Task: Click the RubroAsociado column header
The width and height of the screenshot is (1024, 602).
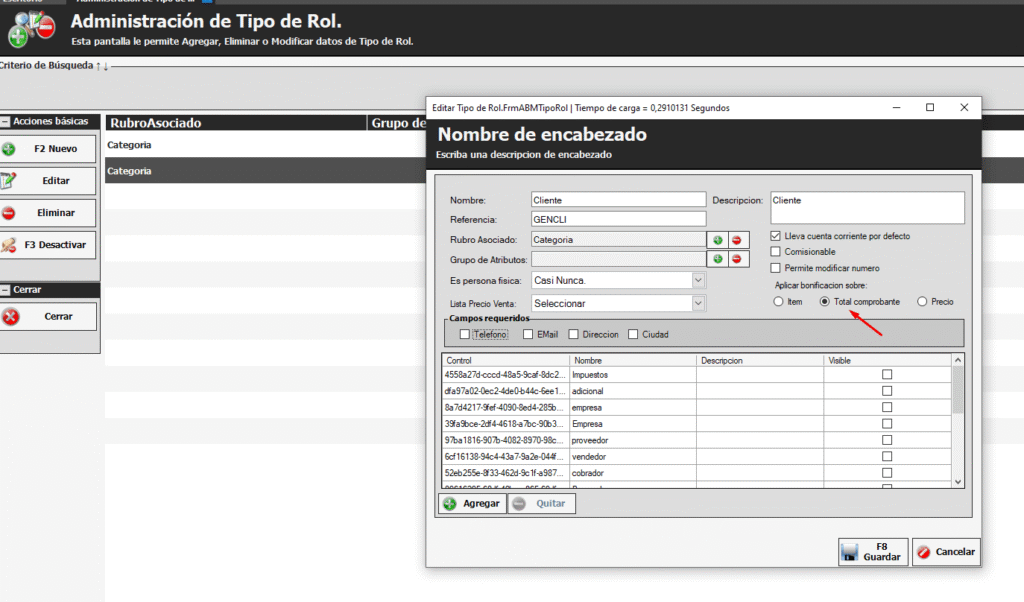Action: click(x=155, y=124)
